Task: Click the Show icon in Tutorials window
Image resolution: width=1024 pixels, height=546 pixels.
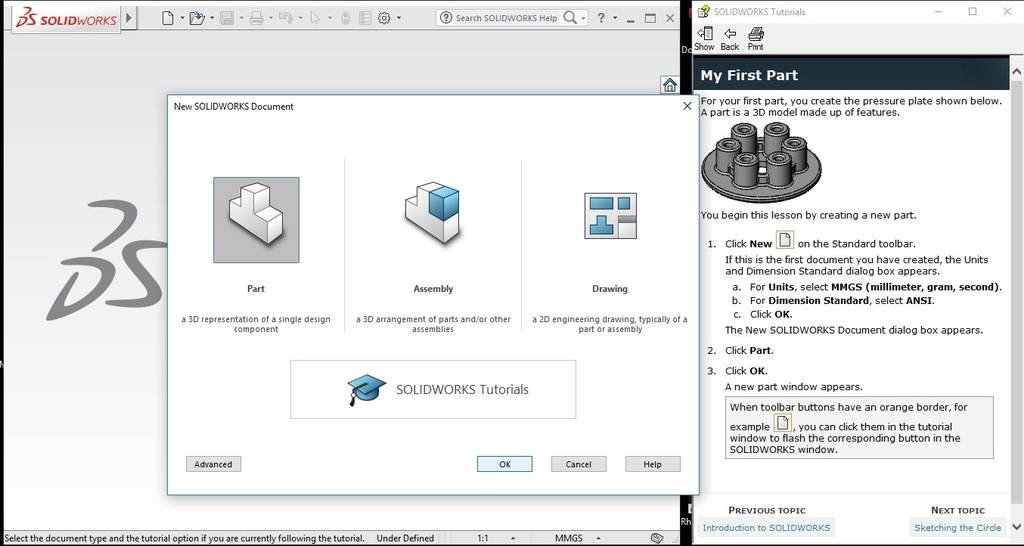Action: pyautogui.click(x=704, y=39)
